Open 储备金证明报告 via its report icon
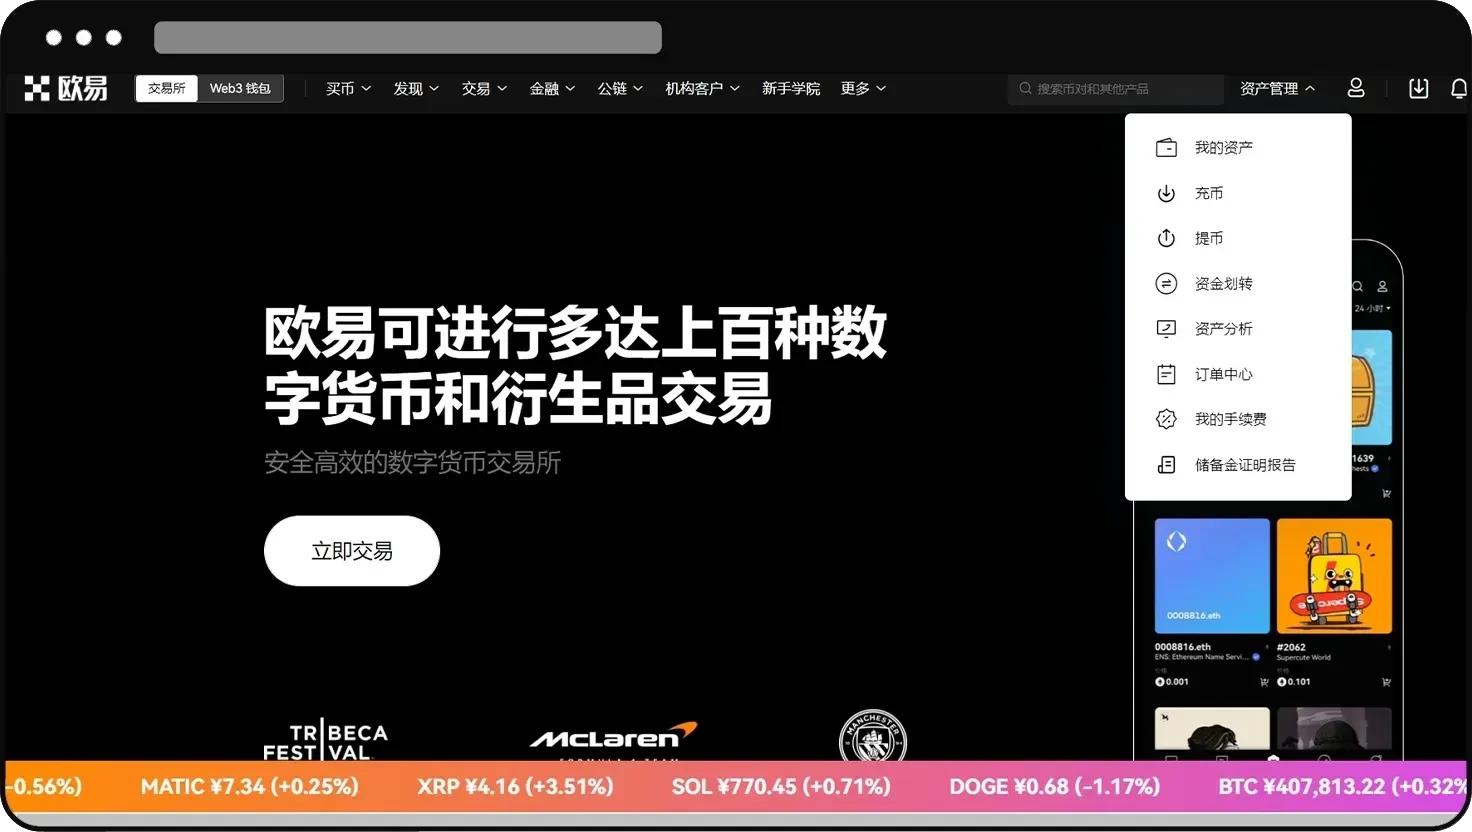This screenshot has height=832, width=1472. (x=1166, y=464)
